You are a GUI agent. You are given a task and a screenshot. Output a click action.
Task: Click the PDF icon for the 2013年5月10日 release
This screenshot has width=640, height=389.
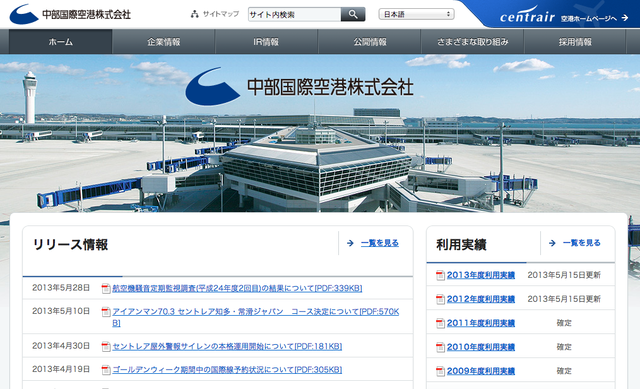(x=106, y=312)
